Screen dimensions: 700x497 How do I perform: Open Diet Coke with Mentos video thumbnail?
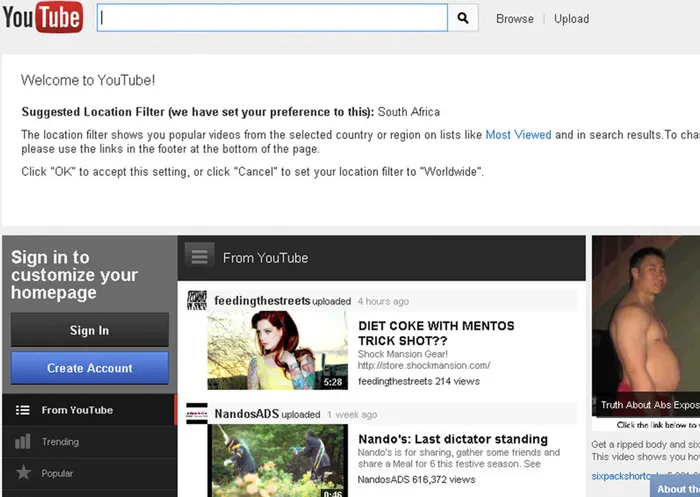278,350
